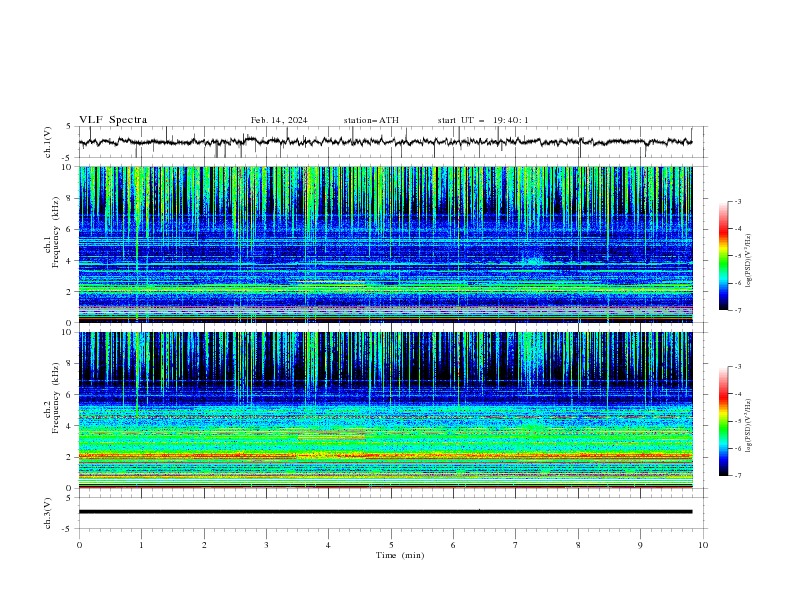Screen dimensions: 792x612
Task: Click the time axis tick label "3"
Action: click(266, 545)
